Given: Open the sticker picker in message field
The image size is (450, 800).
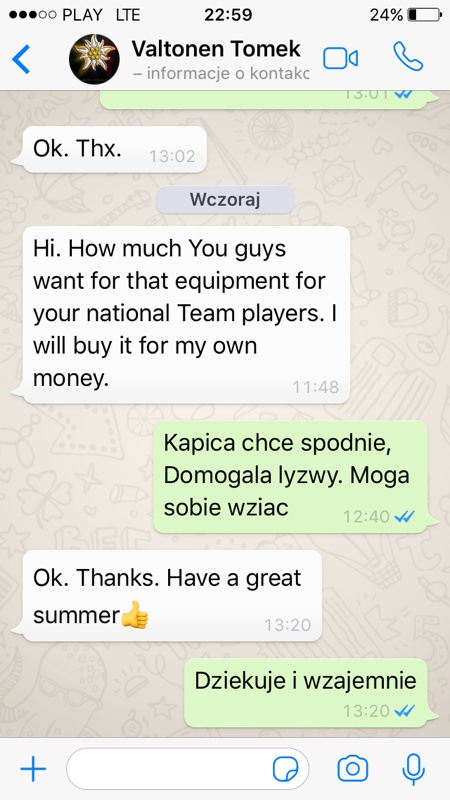Looking at the screenshot, I should [x=286, y=768].
